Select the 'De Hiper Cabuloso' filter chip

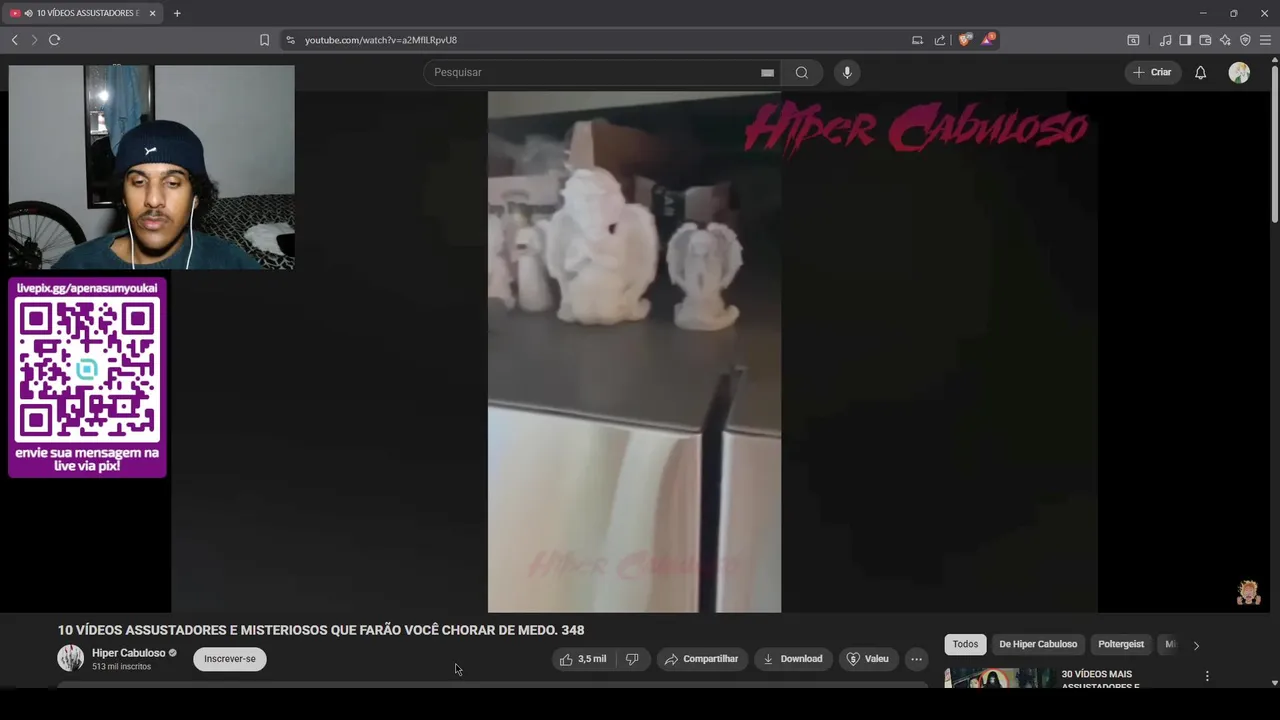(x=1038, y=645)
